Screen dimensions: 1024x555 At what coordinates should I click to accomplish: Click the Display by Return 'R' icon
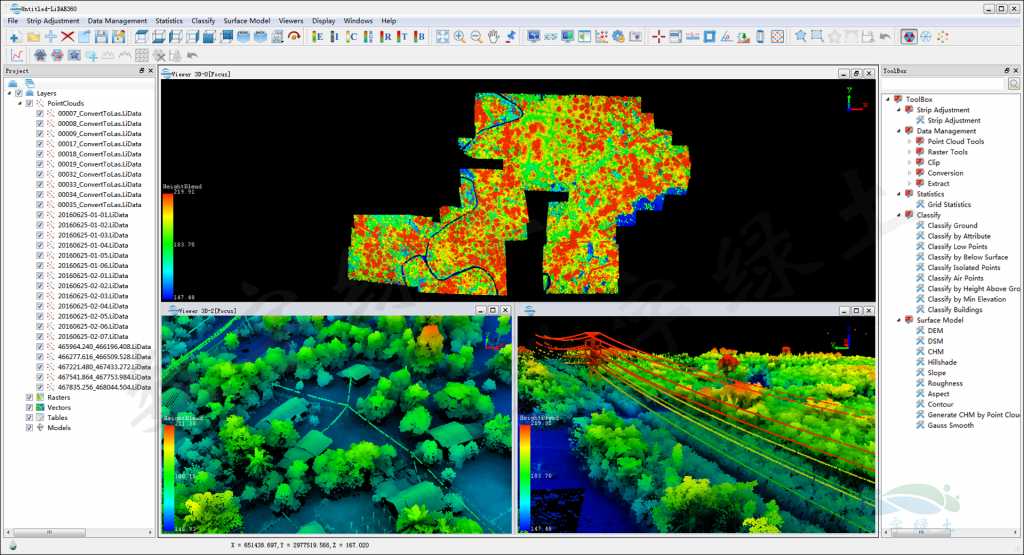[387, 37]
